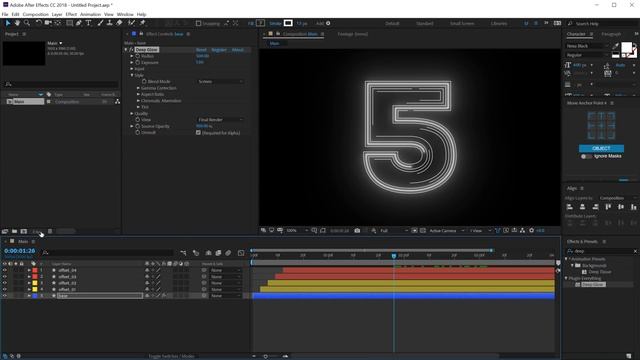Expand the offset_04 layer properties
Image resolution: width=640 pixels, height=360 pixels.
pos(29,270)
